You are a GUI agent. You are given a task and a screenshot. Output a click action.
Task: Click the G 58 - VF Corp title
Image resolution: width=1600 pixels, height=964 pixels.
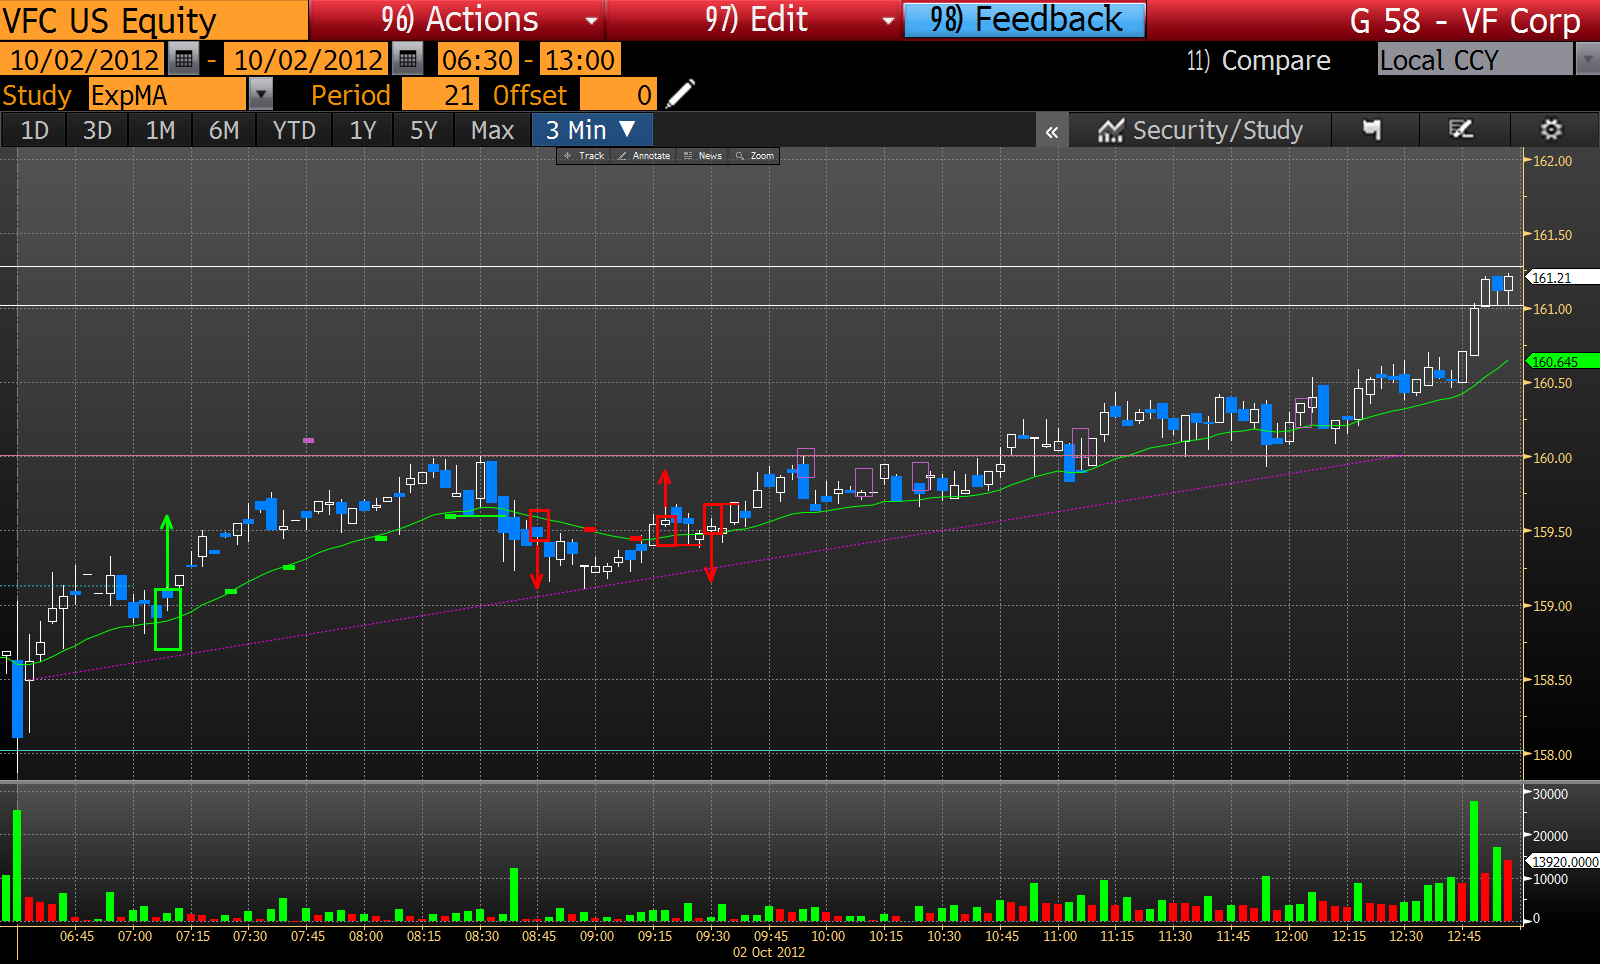pyautogui.click(x=1464, y=20)
